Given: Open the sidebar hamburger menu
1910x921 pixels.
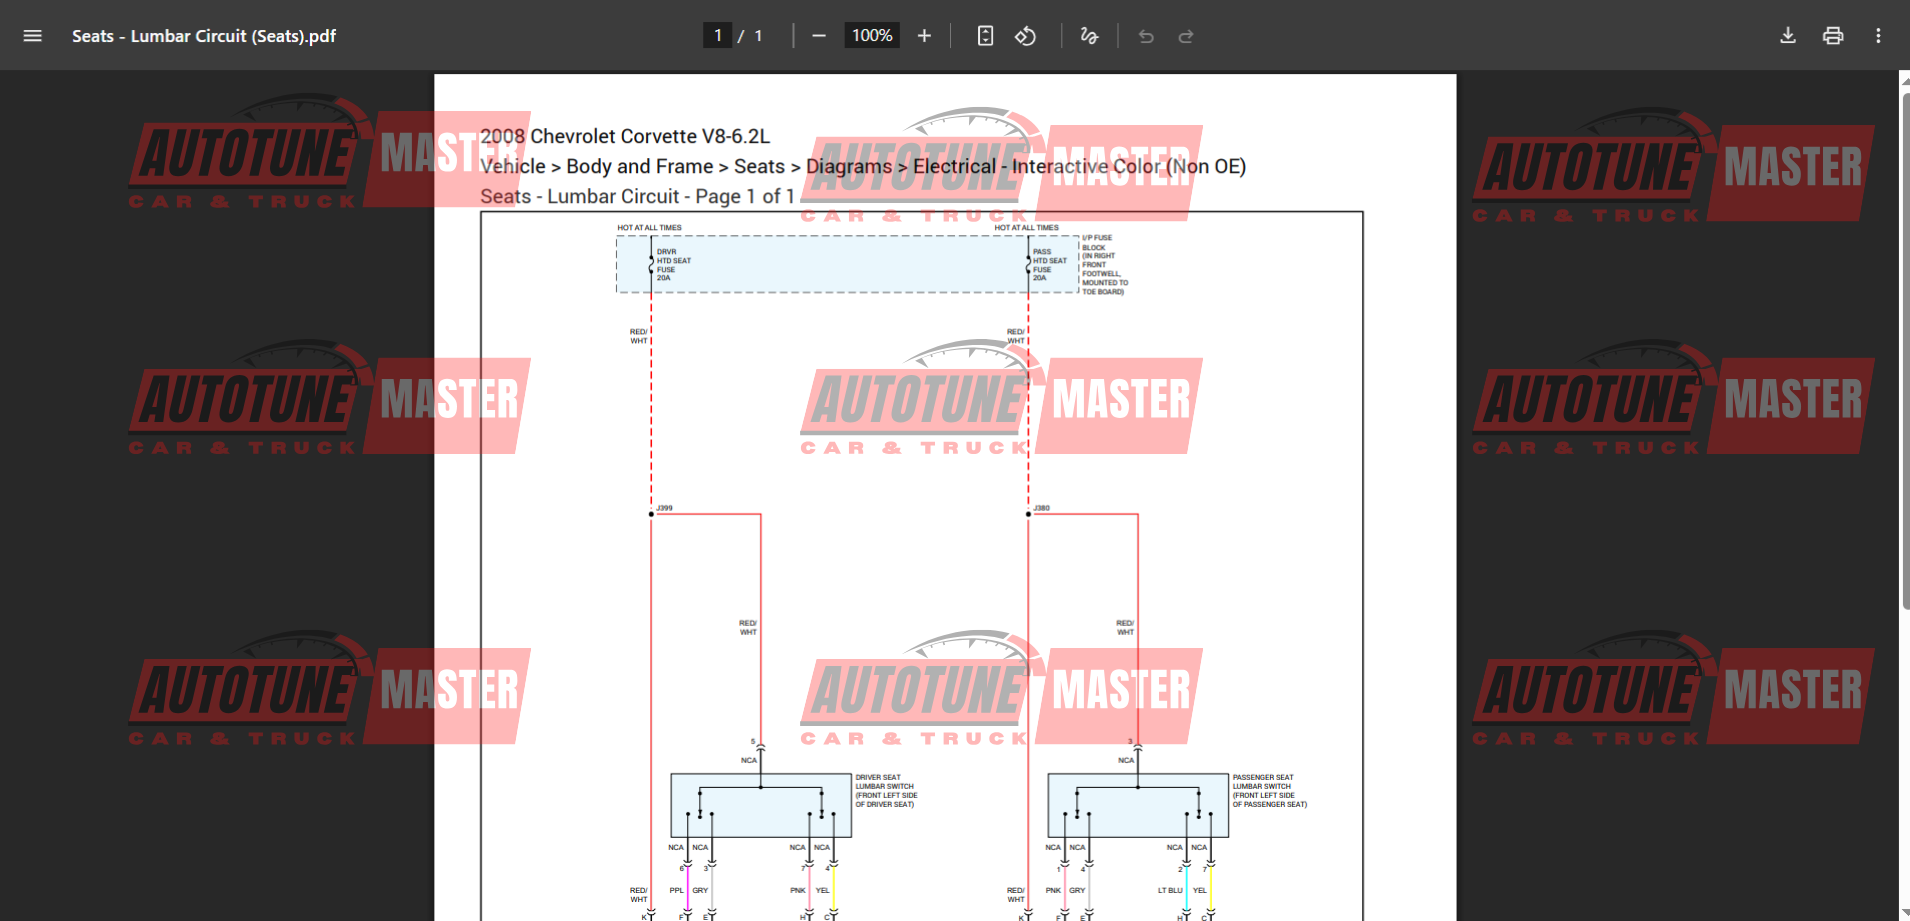Looking at the screenshot, I should coord(32,36).
